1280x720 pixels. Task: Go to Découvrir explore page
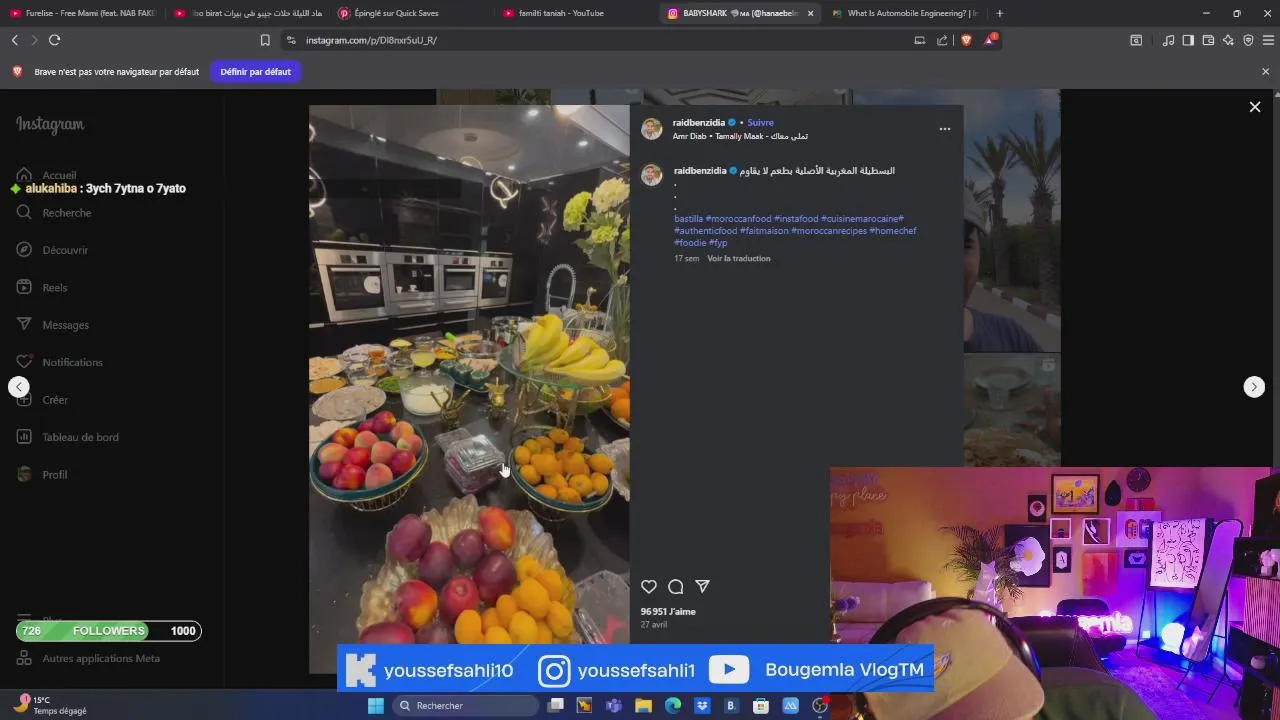pyautogui.click(x=52, y=250)
